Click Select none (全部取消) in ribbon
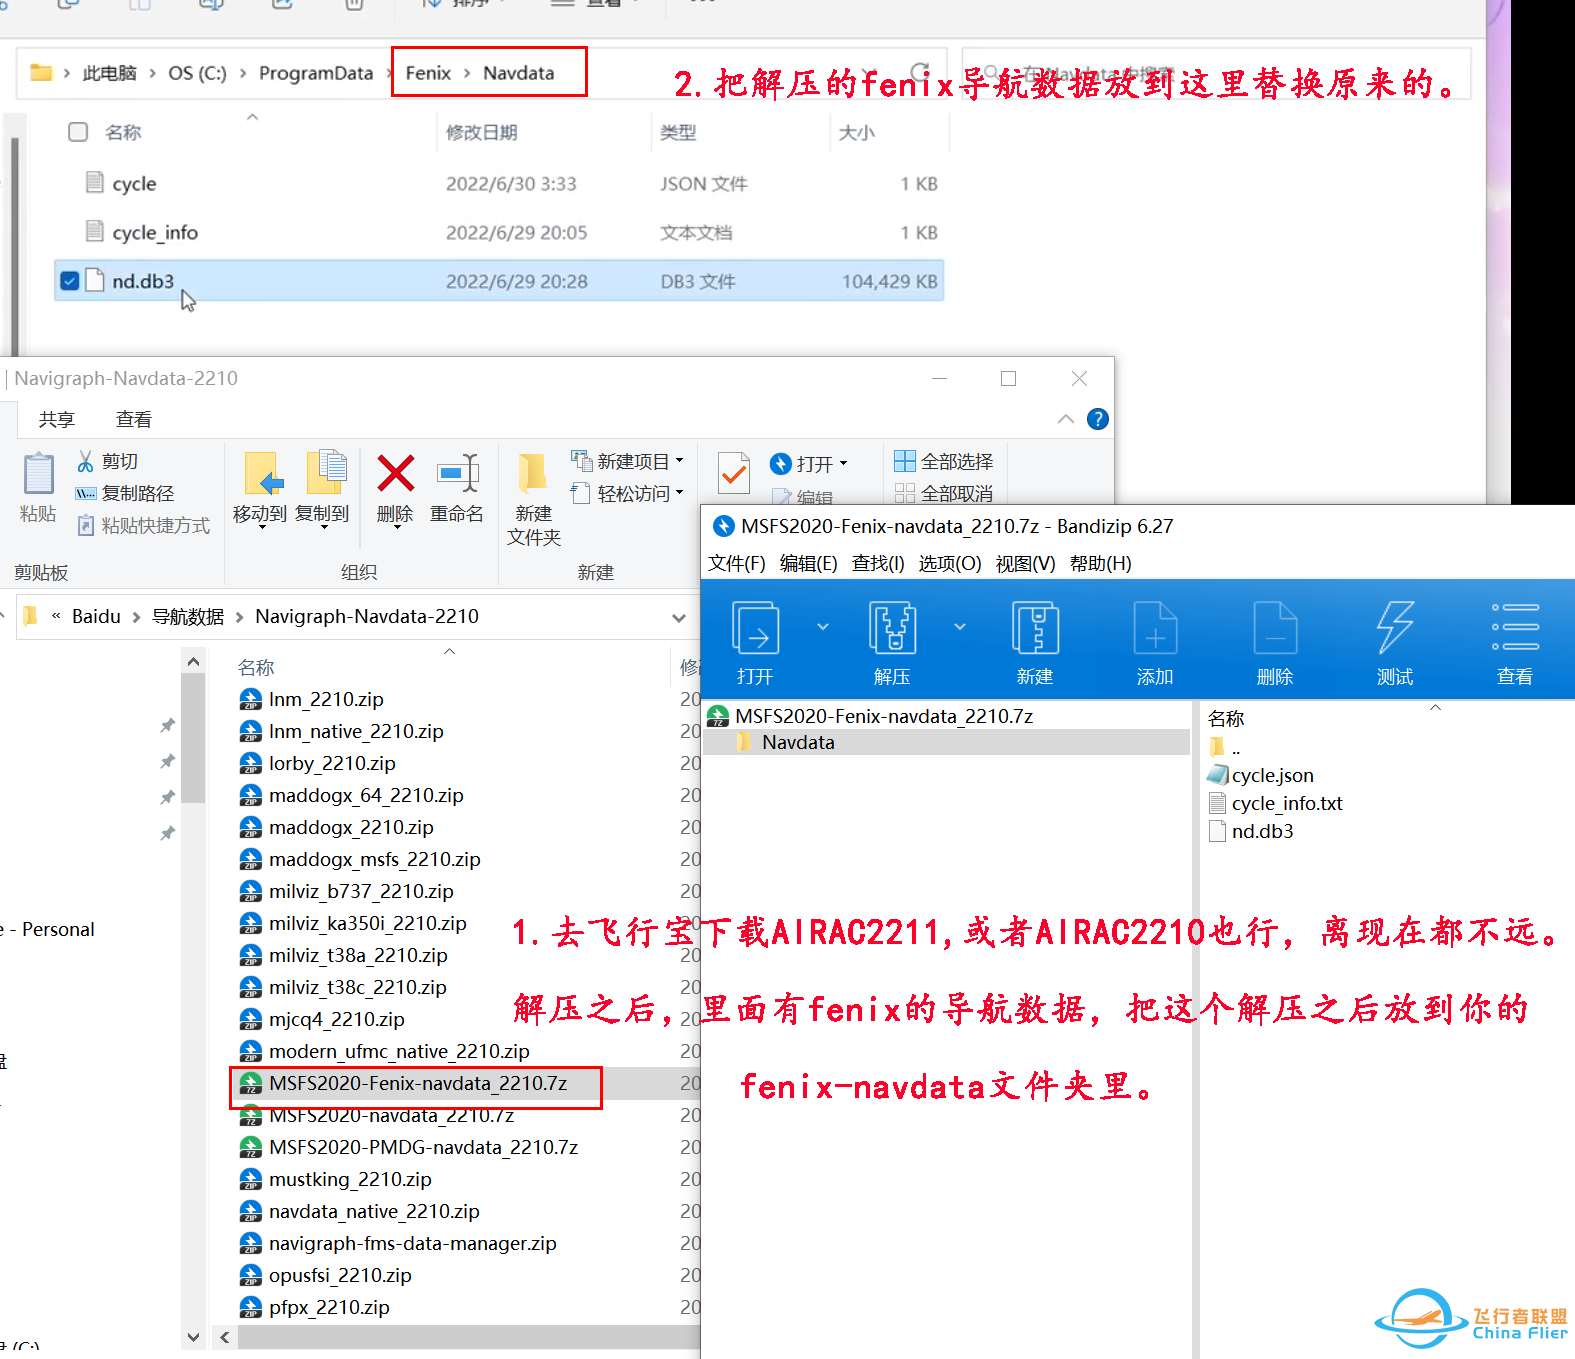Screen dimensions: 1575x1359 [943, 493]
